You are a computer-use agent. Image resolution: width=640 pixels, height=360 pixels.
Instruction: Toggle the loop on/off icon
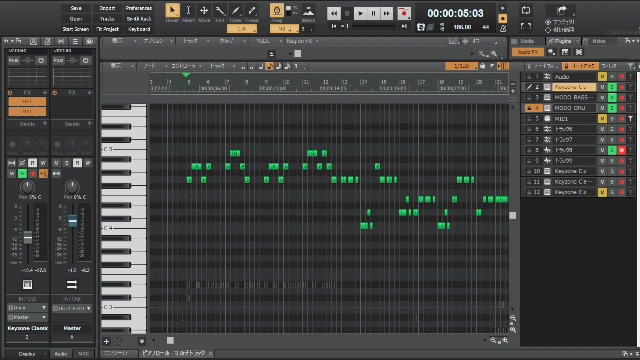click(x=526, y=11)
